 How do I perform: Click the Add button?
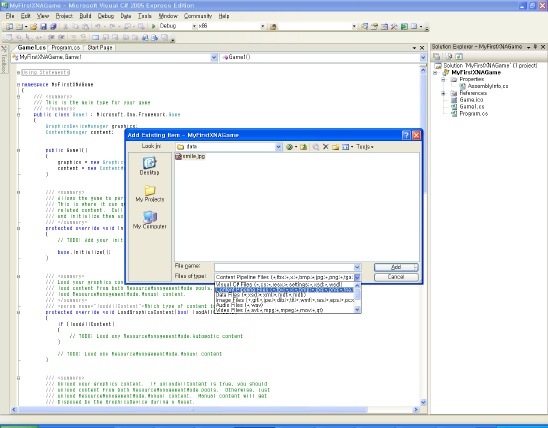(x=396, y=267)
